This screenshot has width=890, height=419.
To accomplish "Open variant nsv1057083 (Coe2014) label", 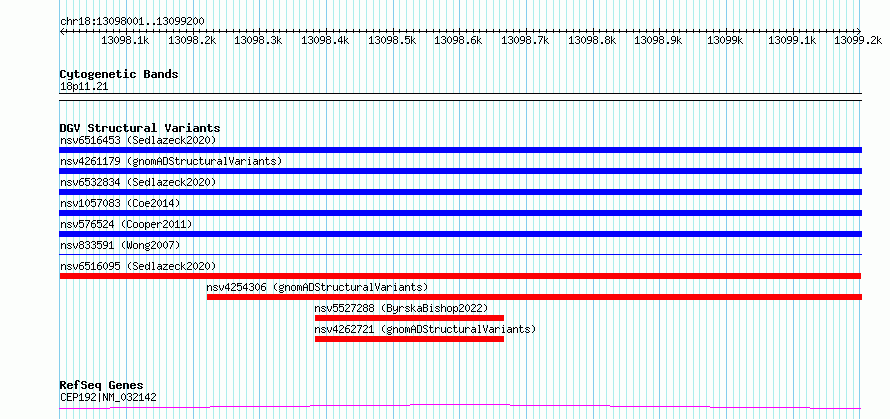I will [120, 203].
